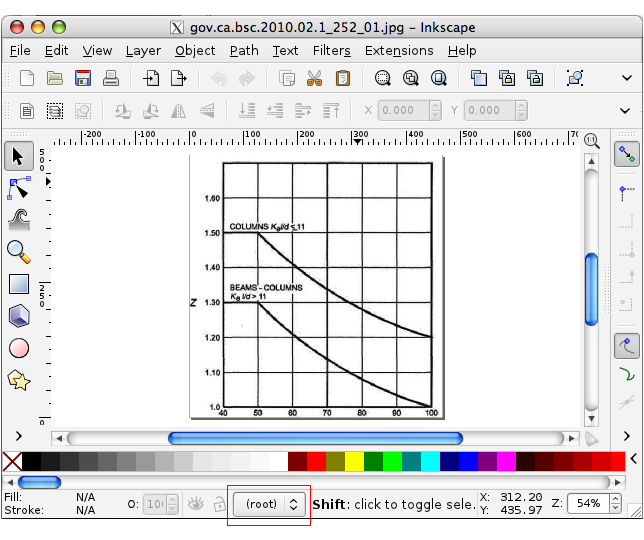Toggle the layer lock icon
Screen dimensions: 644x540
click(219, 504)
